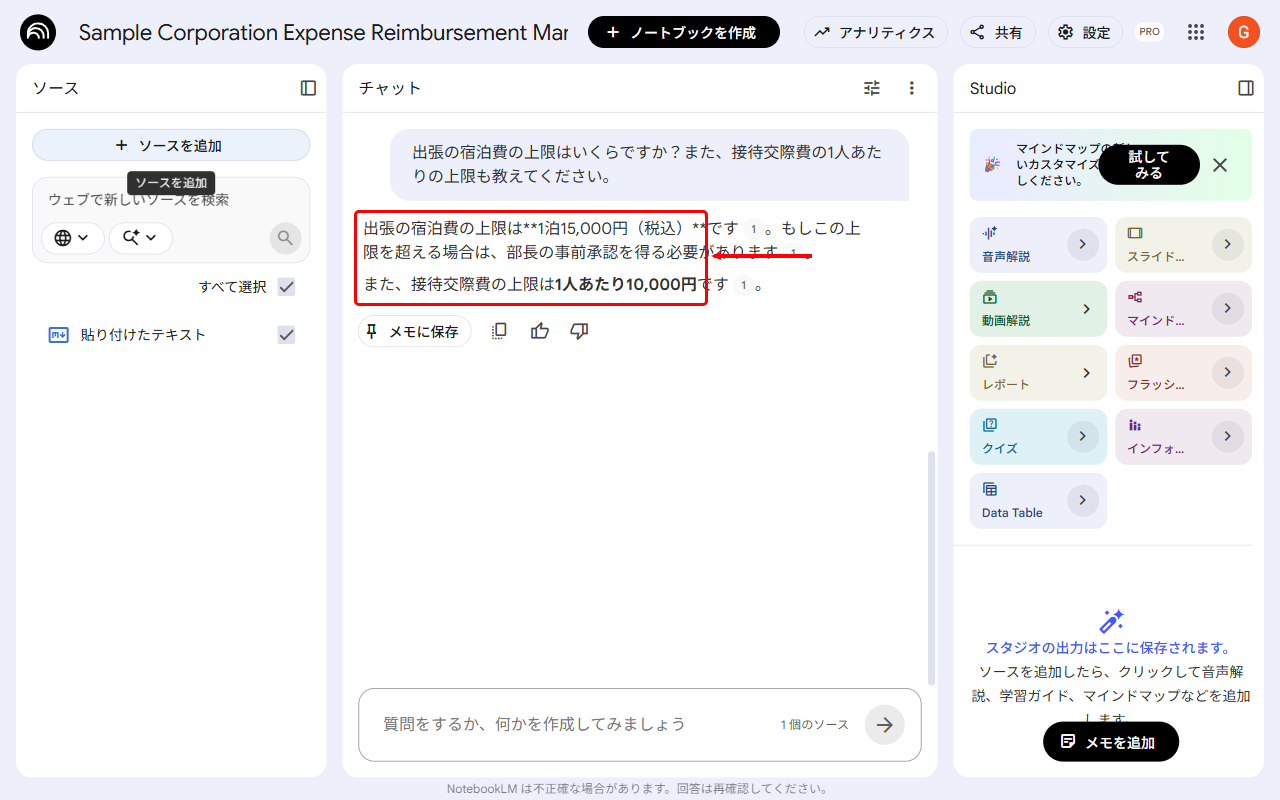The image size is (1280, 800).
Task: Open the G account avatar
Action: [x=1244, y=32]
